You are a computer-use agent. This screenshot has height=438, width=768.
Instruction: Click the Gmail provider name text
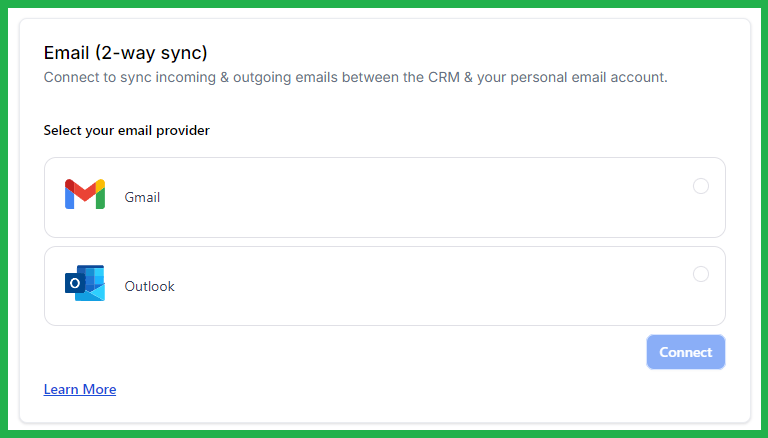click(x=142, y=197)
